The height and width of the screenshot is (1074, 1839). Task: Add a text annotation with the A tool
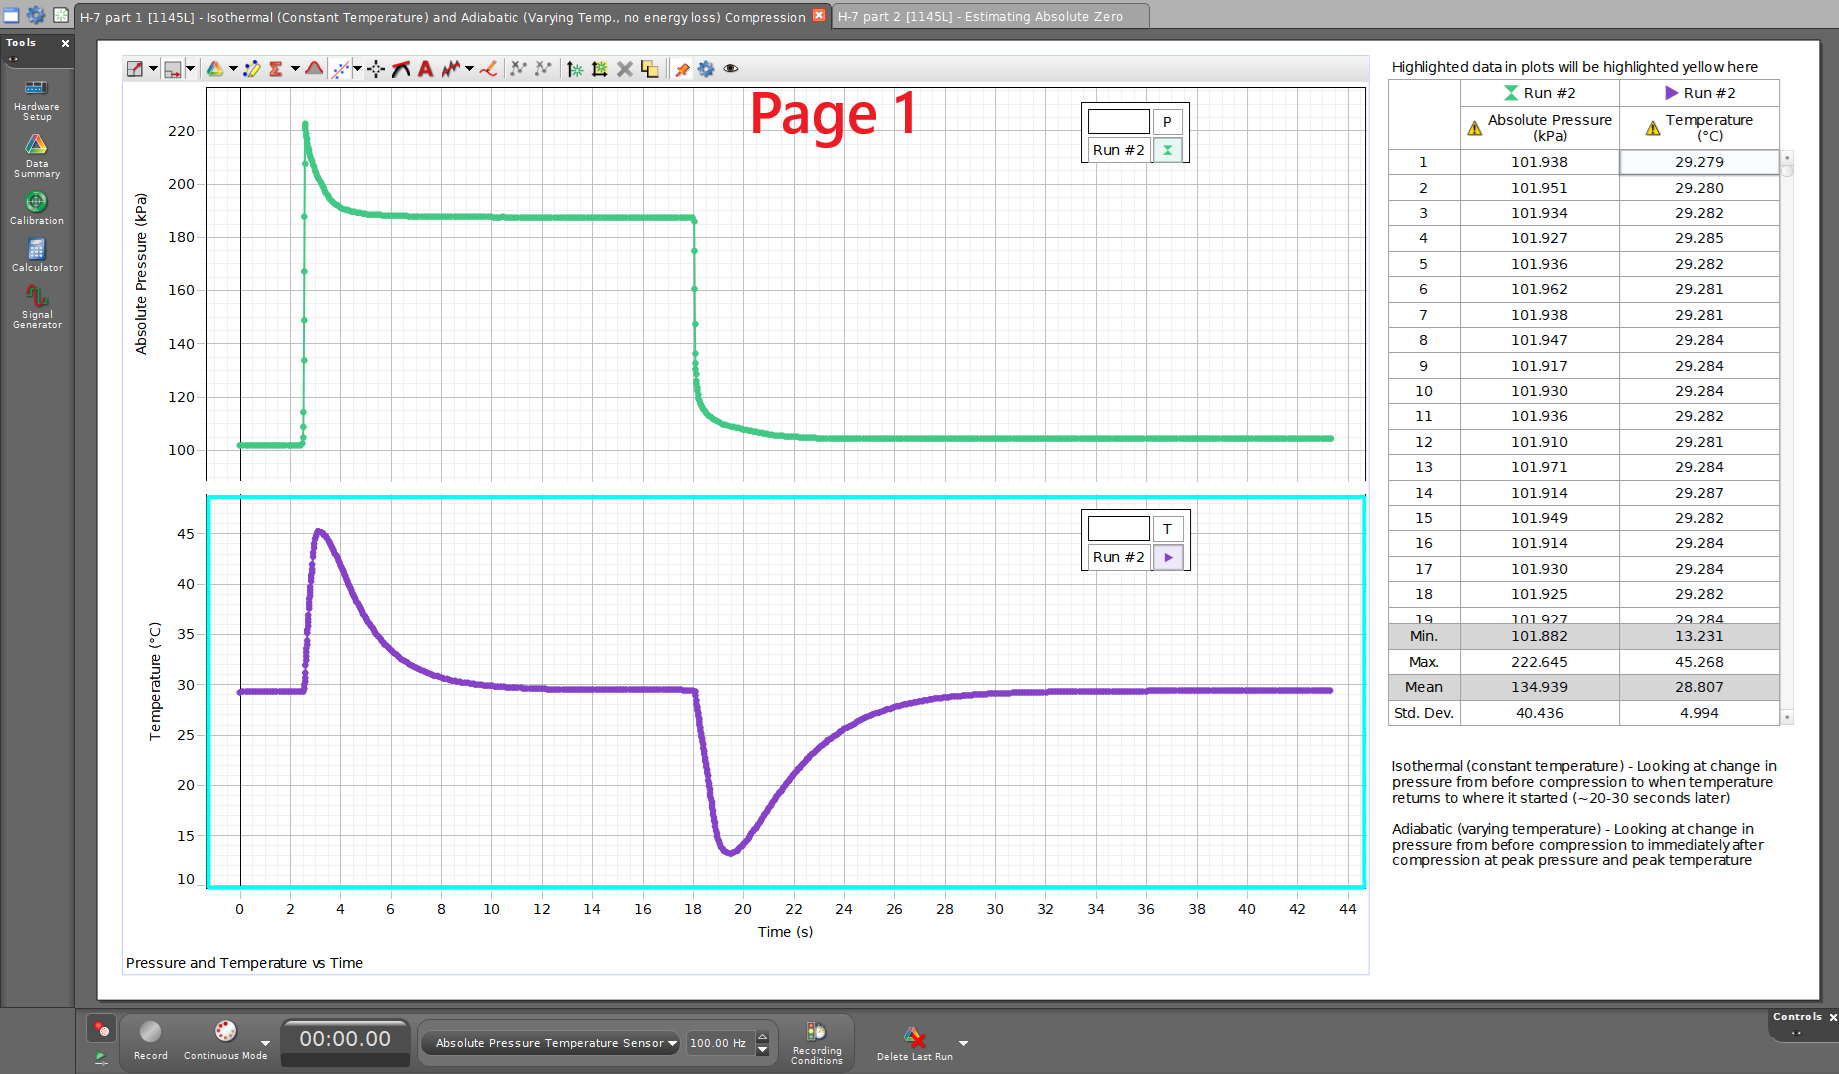425,69
